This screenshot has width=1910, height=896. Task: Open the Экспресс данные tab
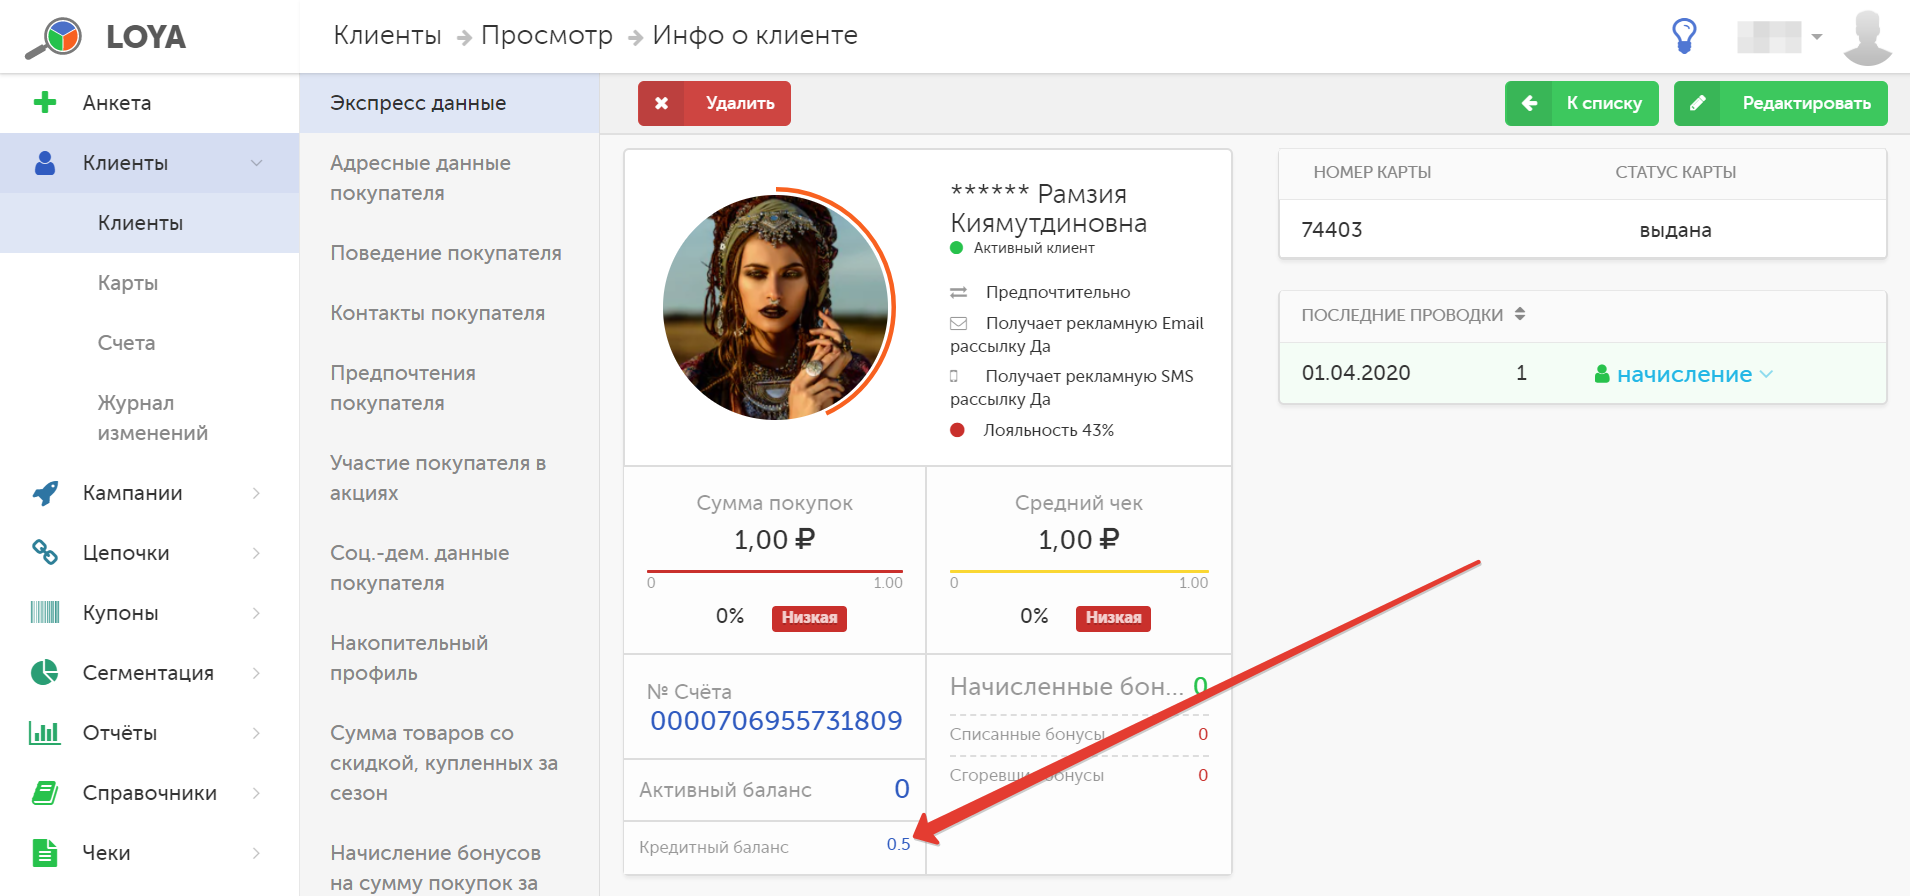pos(450,103)
